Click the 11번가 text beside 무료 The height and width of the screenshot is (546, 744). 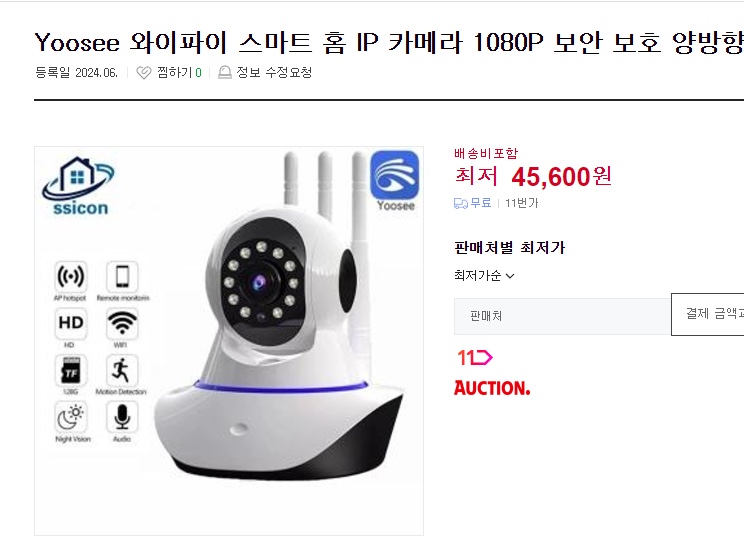click(521, 204)
